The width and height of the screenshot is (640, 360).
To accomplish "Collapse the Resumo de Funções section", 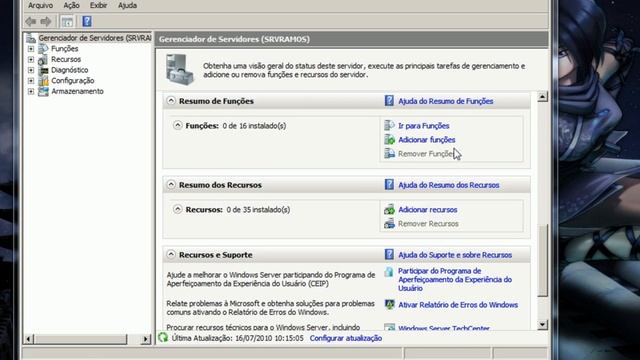I will (171, 101).
